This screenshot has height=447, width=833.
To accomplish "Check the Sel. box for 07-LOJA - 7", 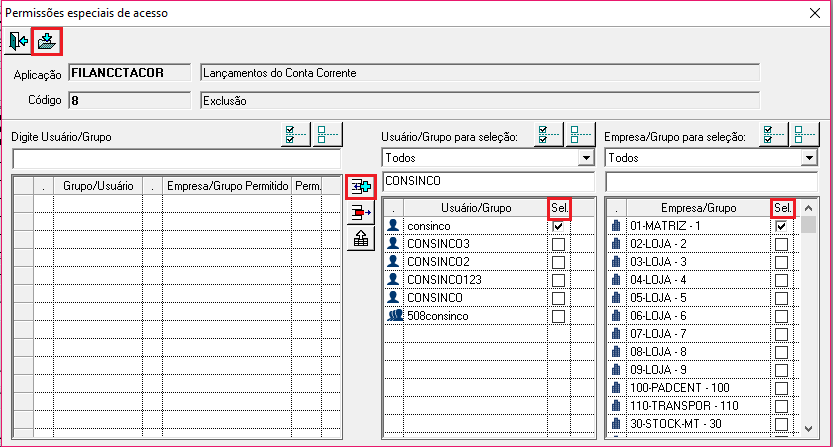I will click(x=781, y=334).
